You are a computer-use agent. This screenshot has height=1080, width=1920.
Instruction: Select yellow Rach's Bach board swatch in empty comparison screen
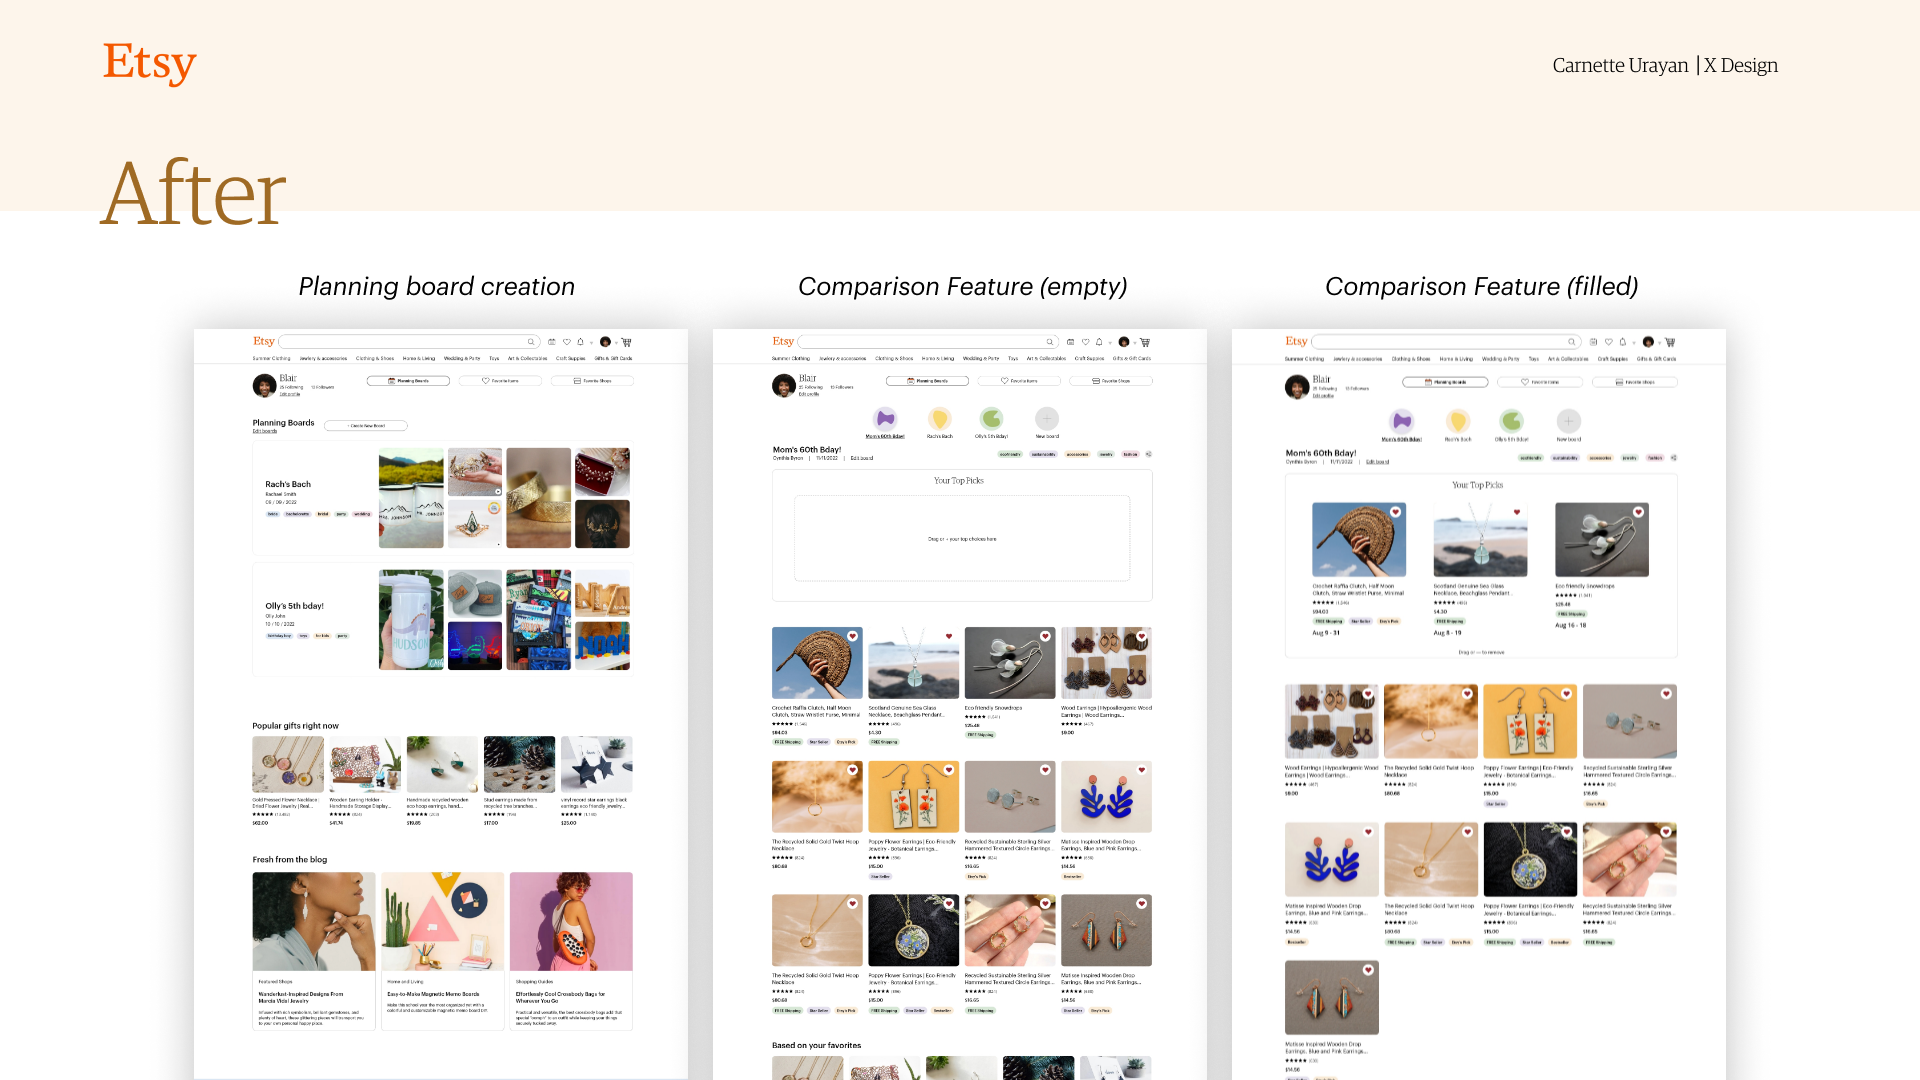pos(939,419)
